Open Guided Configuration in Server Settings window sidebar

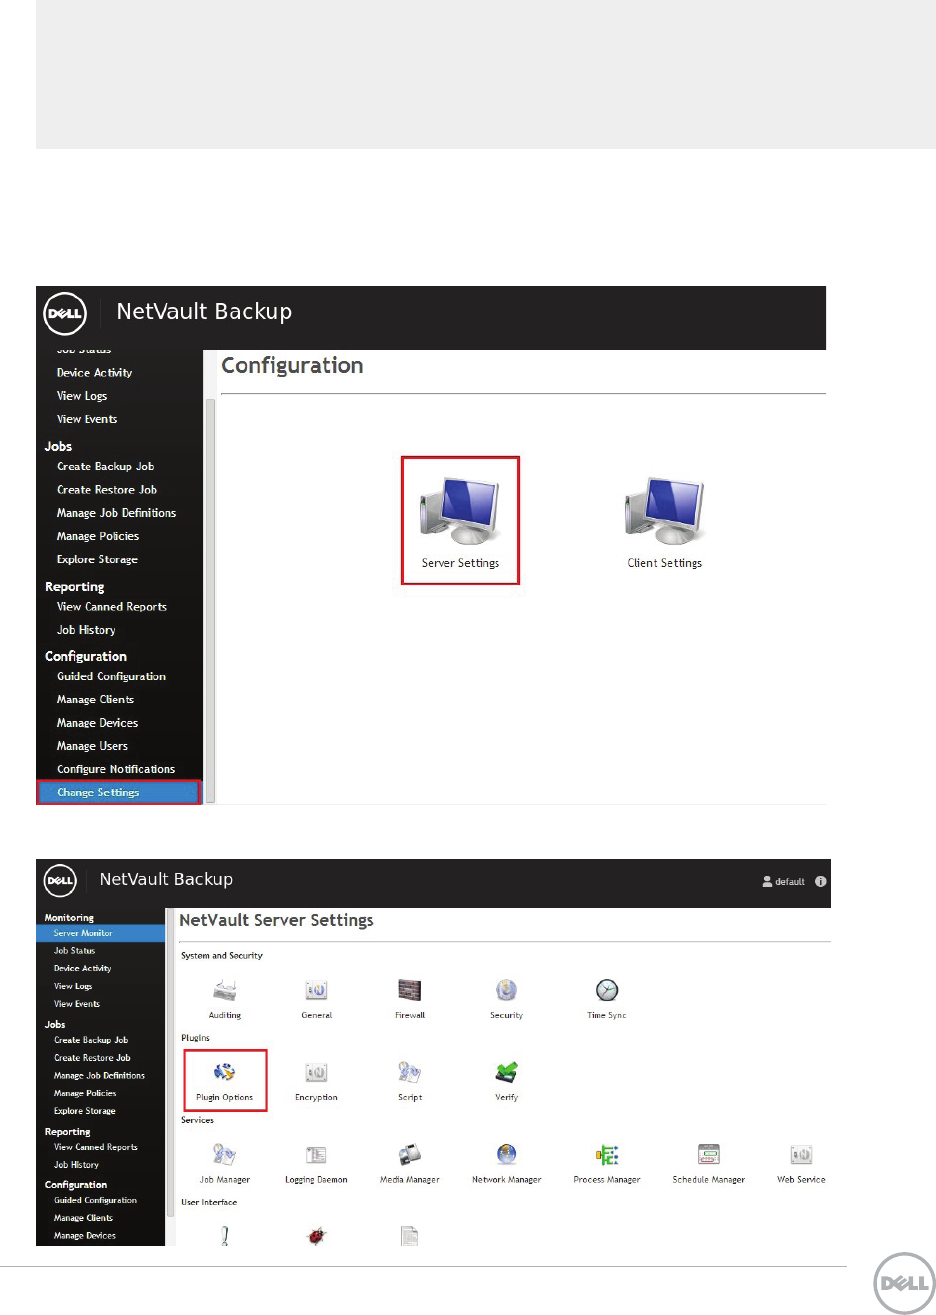click(x=95, y=1200)
